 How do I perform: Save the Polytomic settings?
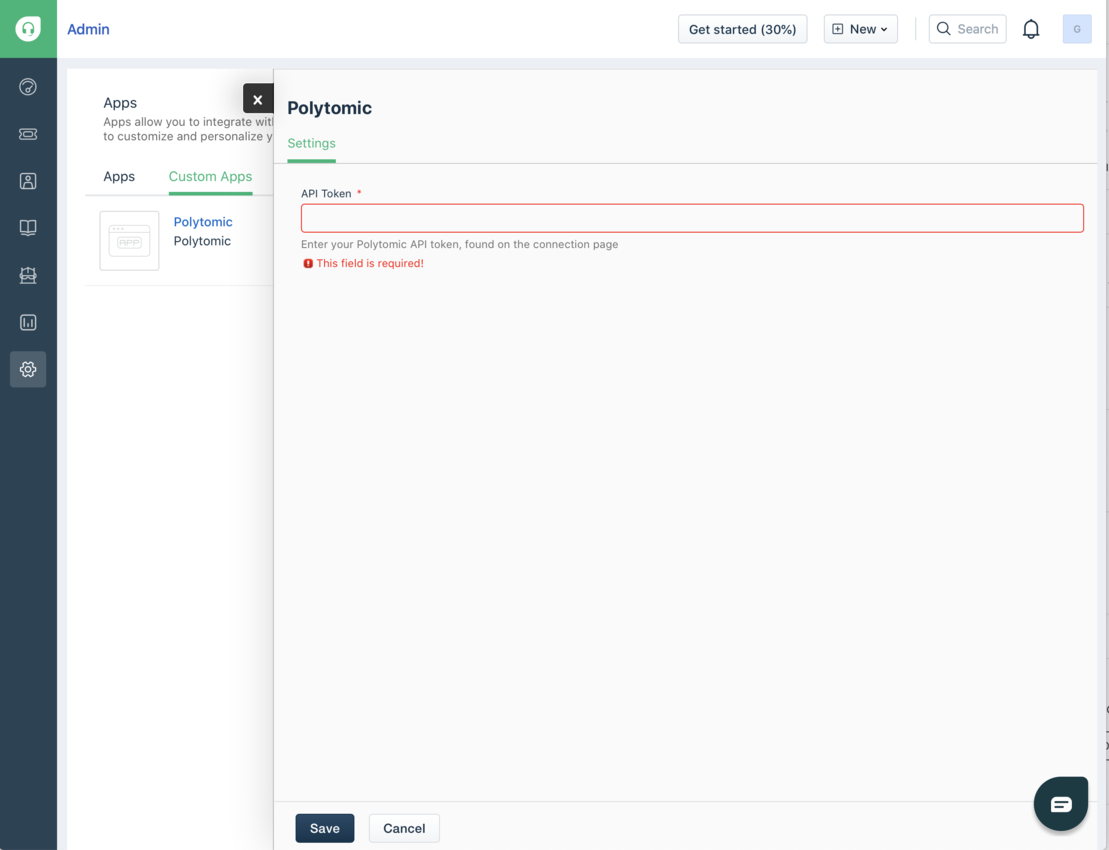tap(324, 828)
